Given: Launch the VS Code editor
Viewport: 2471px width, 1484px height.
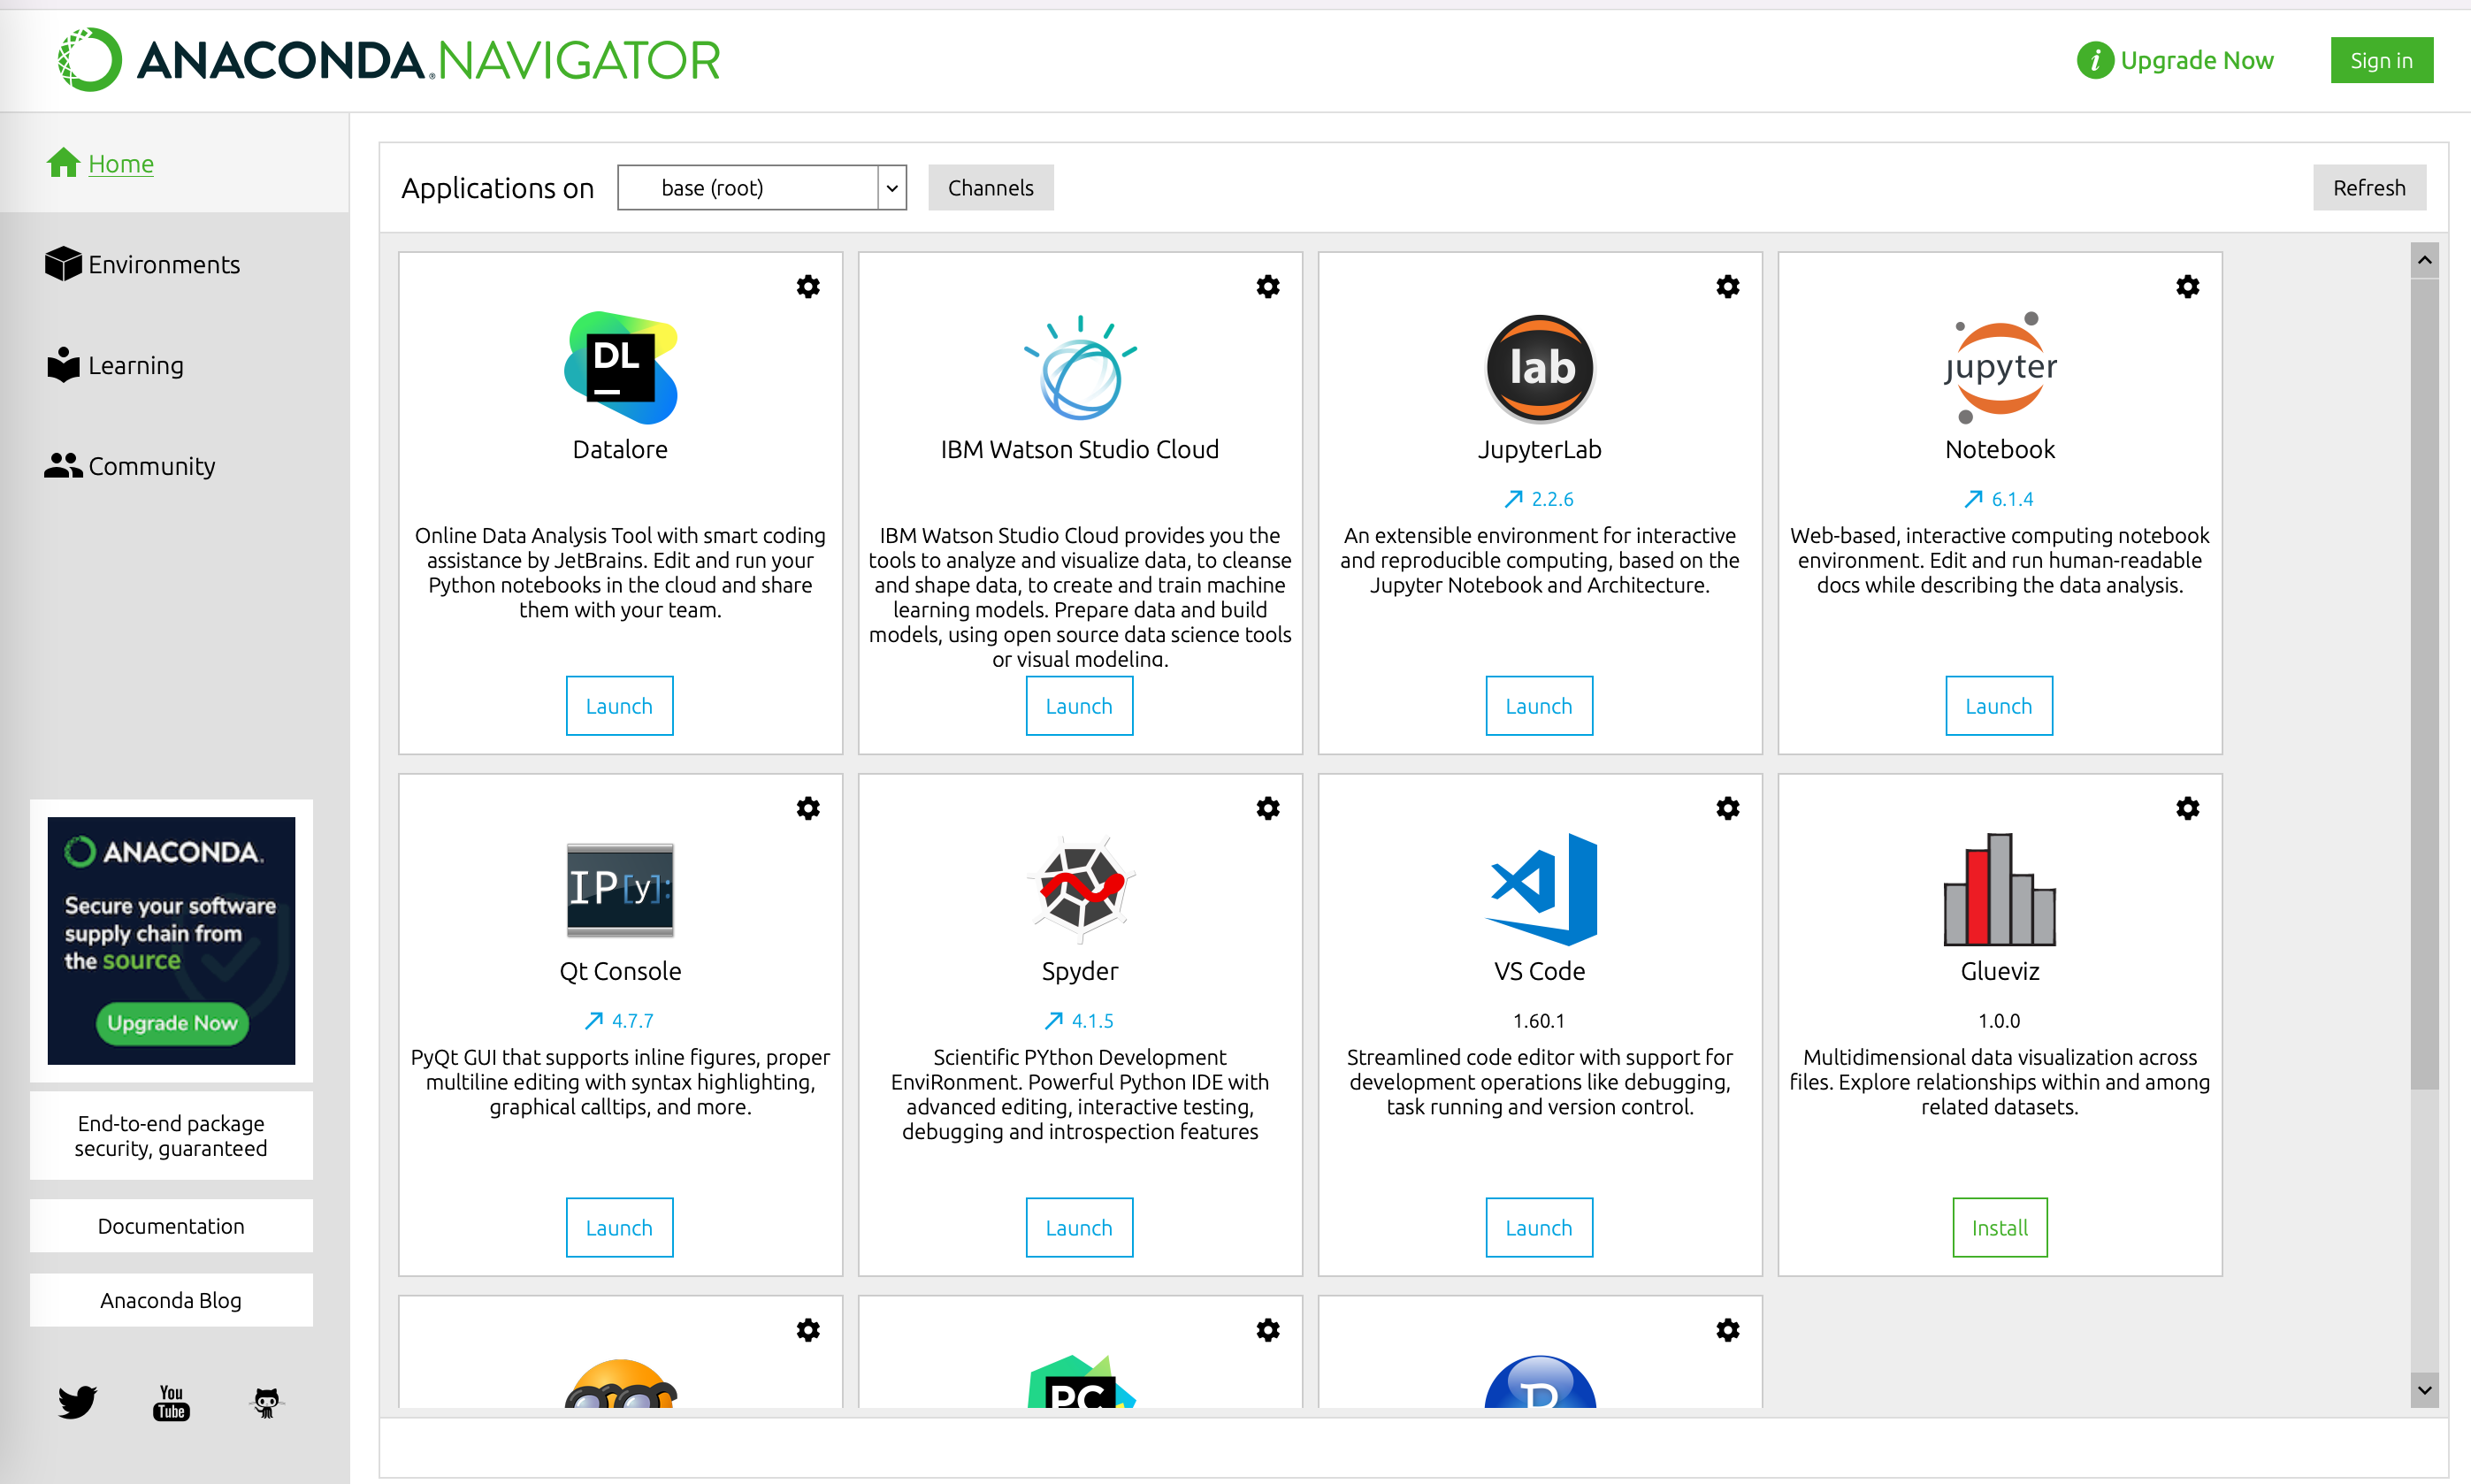Looking at the screenshot, I should (x=1539, y=1227).
